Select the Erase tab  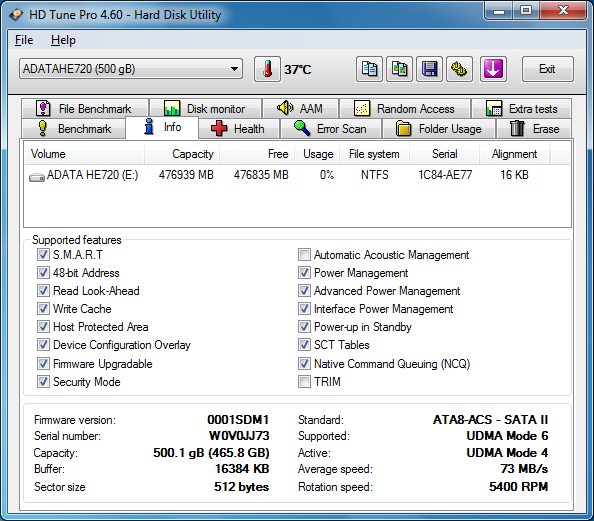tap(533, 128)
